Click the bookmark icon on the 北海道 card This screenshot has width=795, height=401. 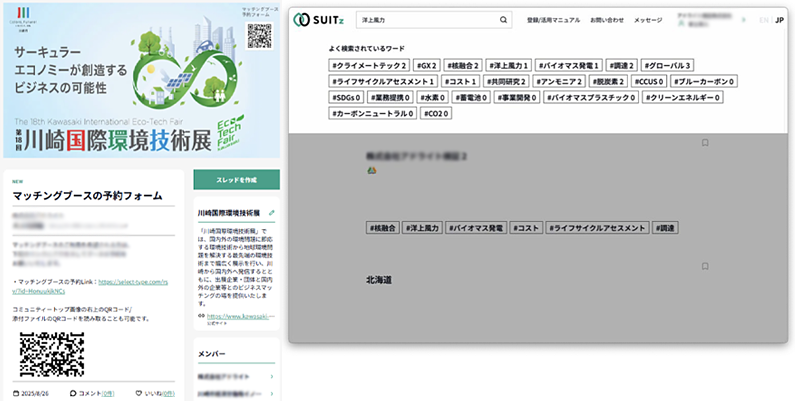pyautogui.click(x=705, y=266)
